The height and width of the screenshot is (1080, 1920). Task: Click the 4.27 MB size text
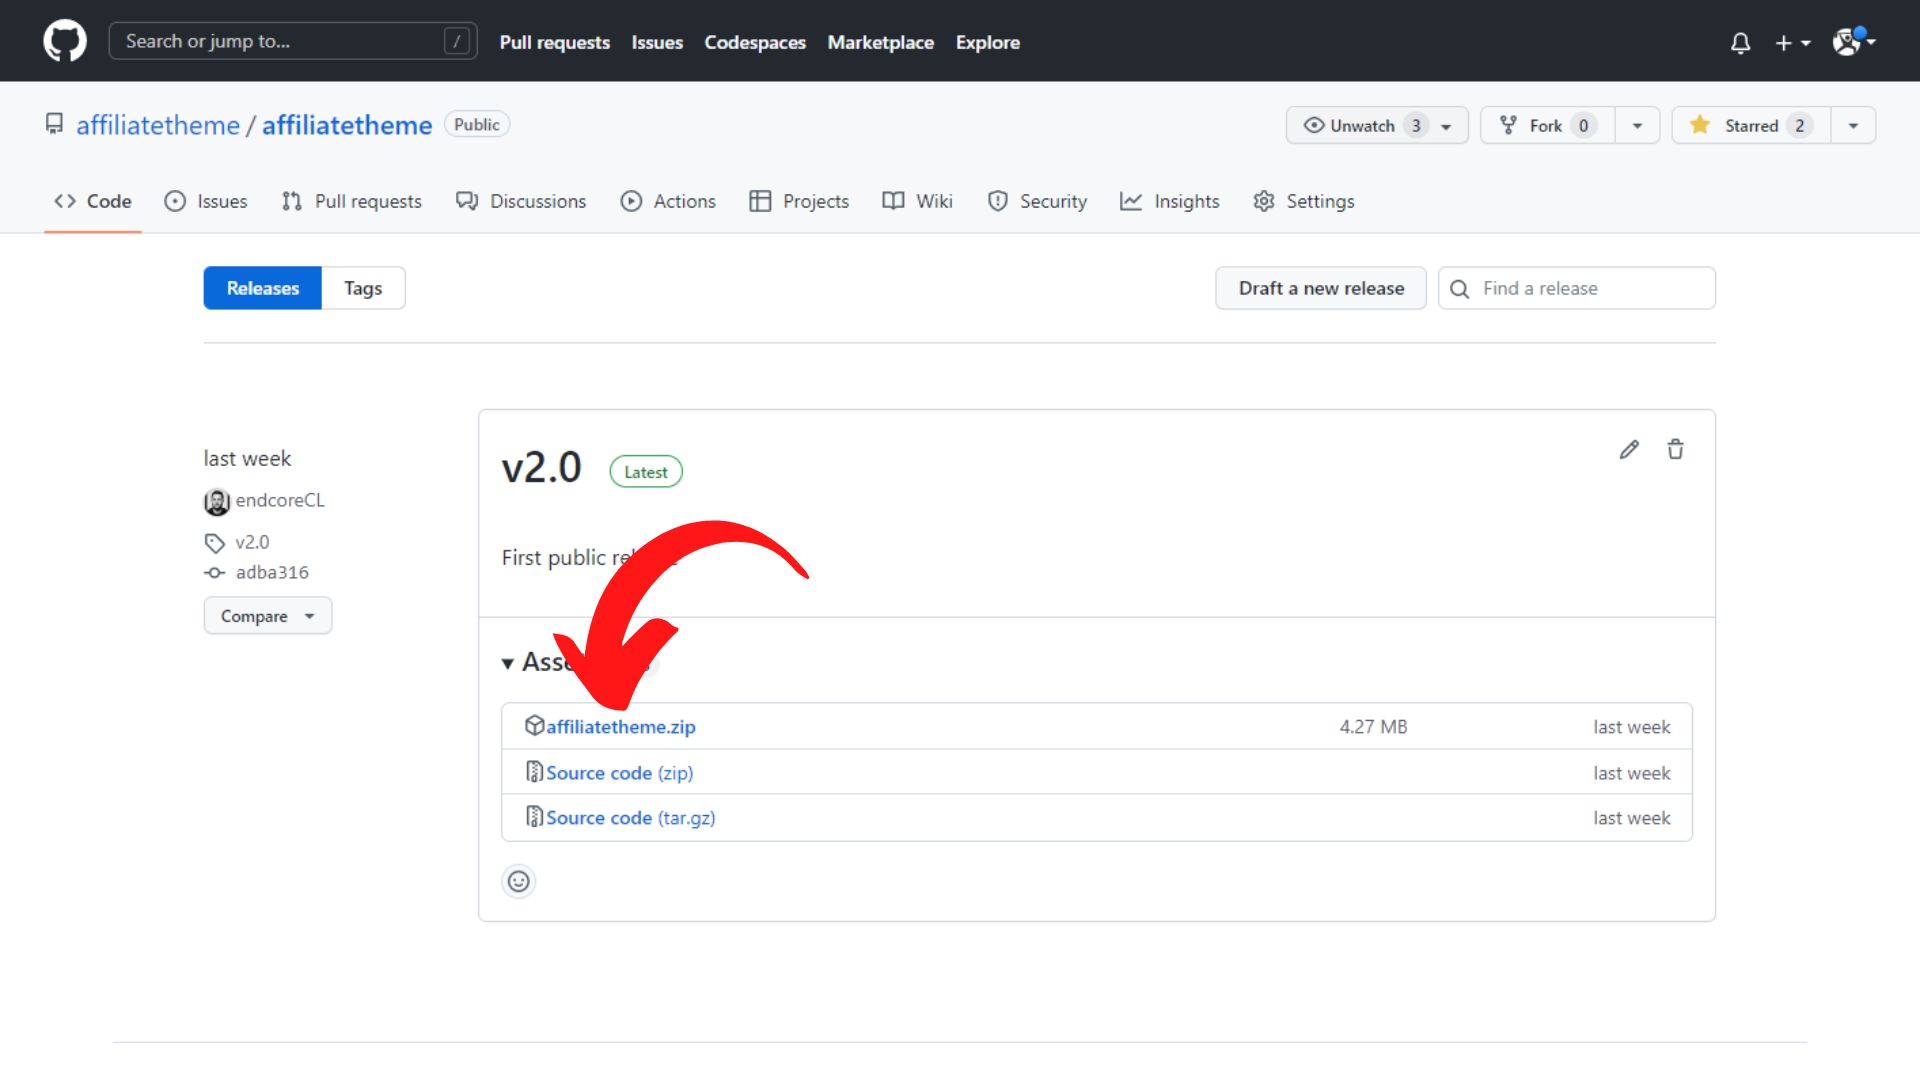1373,727
